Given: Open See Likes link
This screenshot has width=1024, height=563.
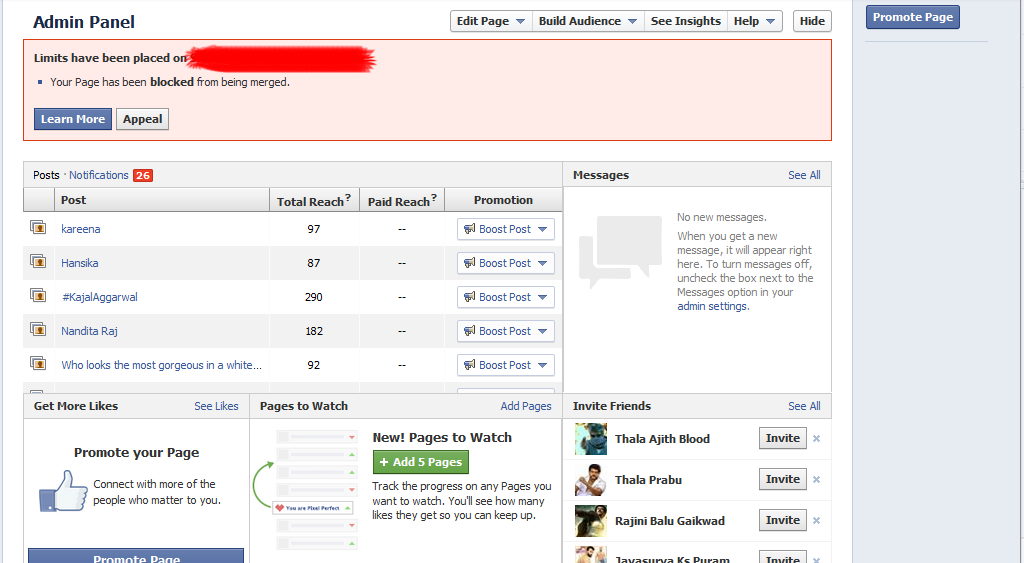Looking at the screenshot, I should pos(216,406).
